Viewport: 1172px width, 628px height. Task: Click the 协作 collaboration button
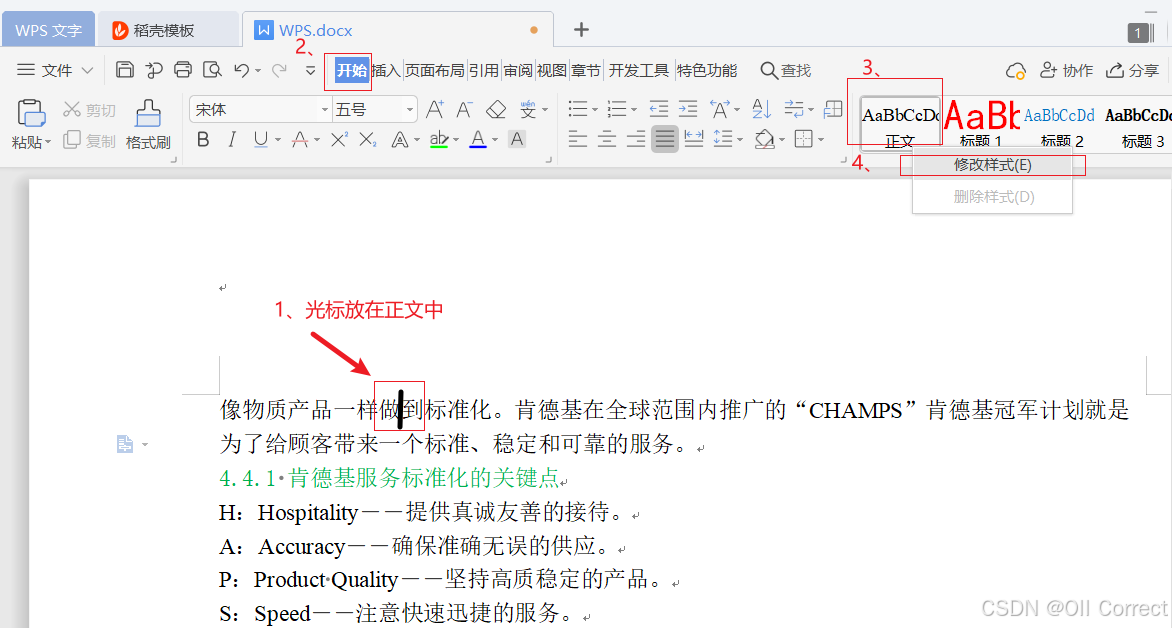[1067, 70]
